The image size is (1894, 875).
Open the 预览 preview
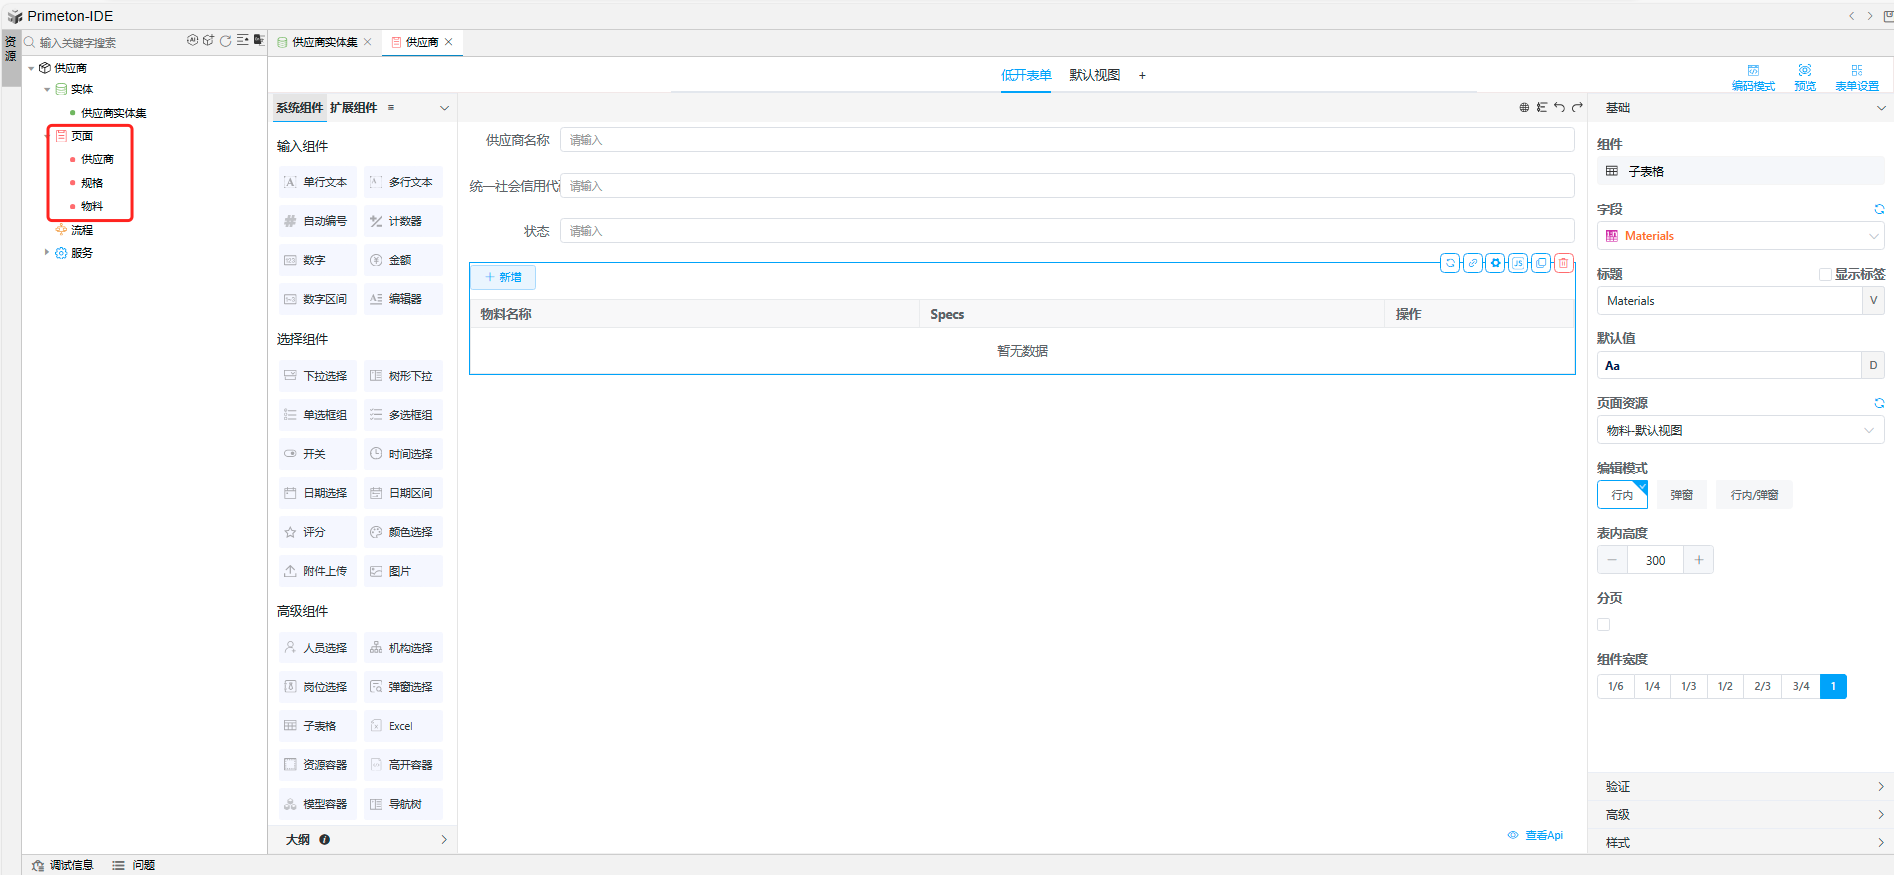click(x=1805, y=78)
